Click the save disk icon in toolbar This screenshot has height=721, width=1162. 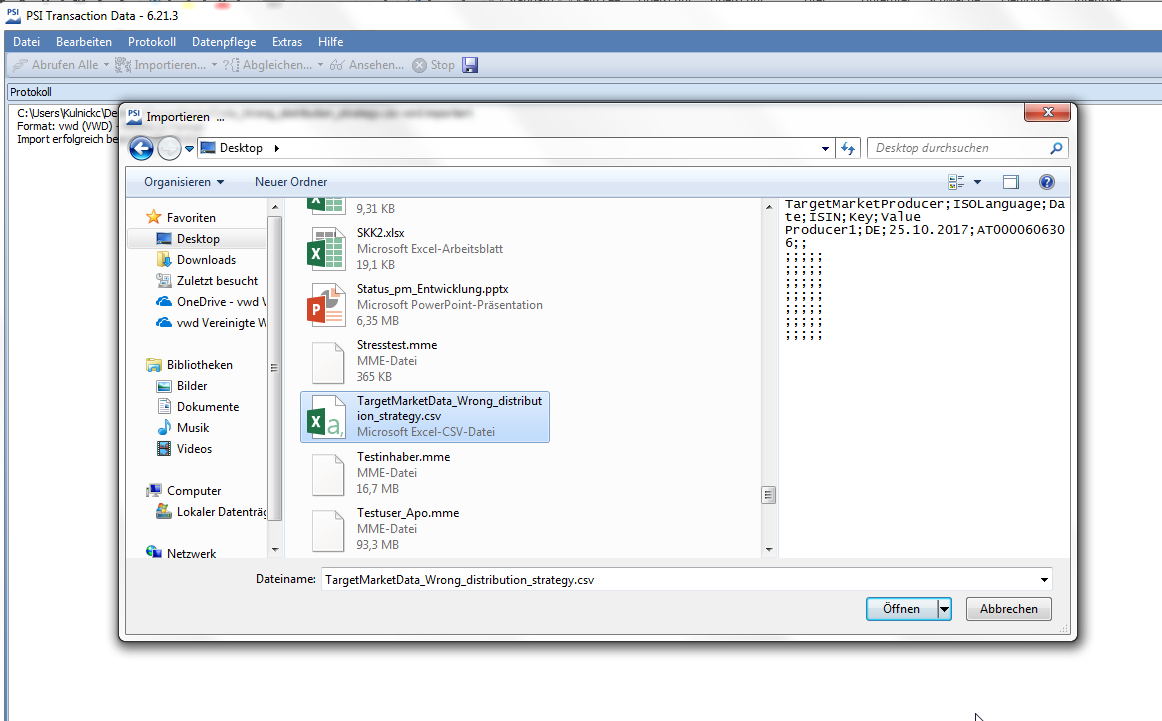470,65
